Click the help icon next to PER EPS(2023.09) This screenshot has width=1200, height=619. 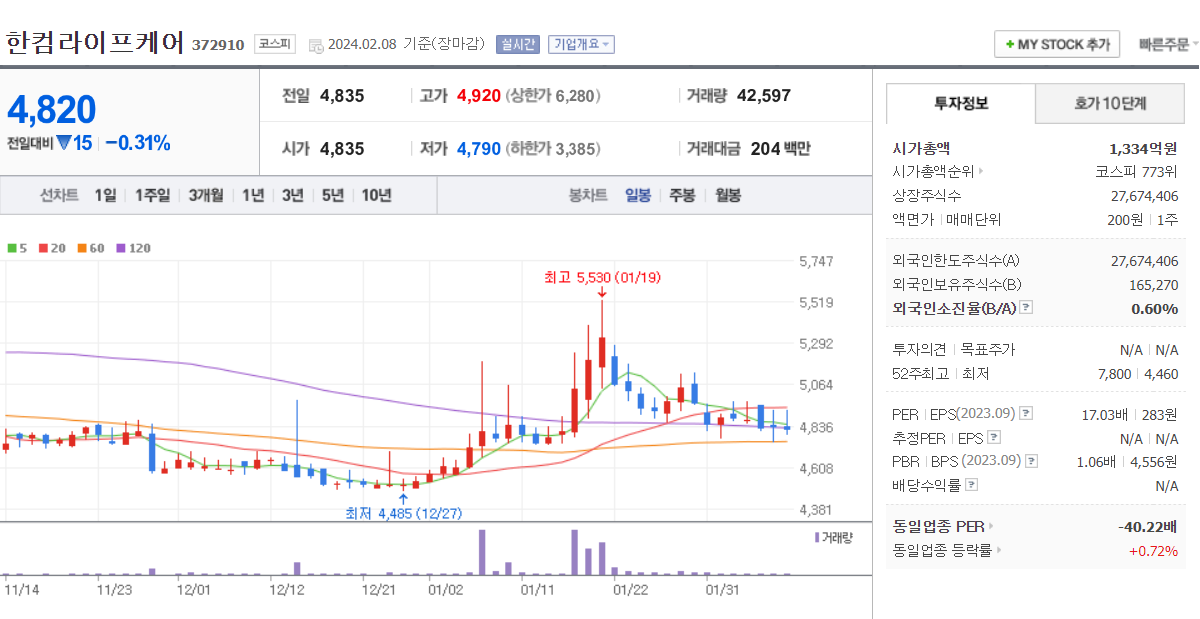click(x=1026, y=413)
